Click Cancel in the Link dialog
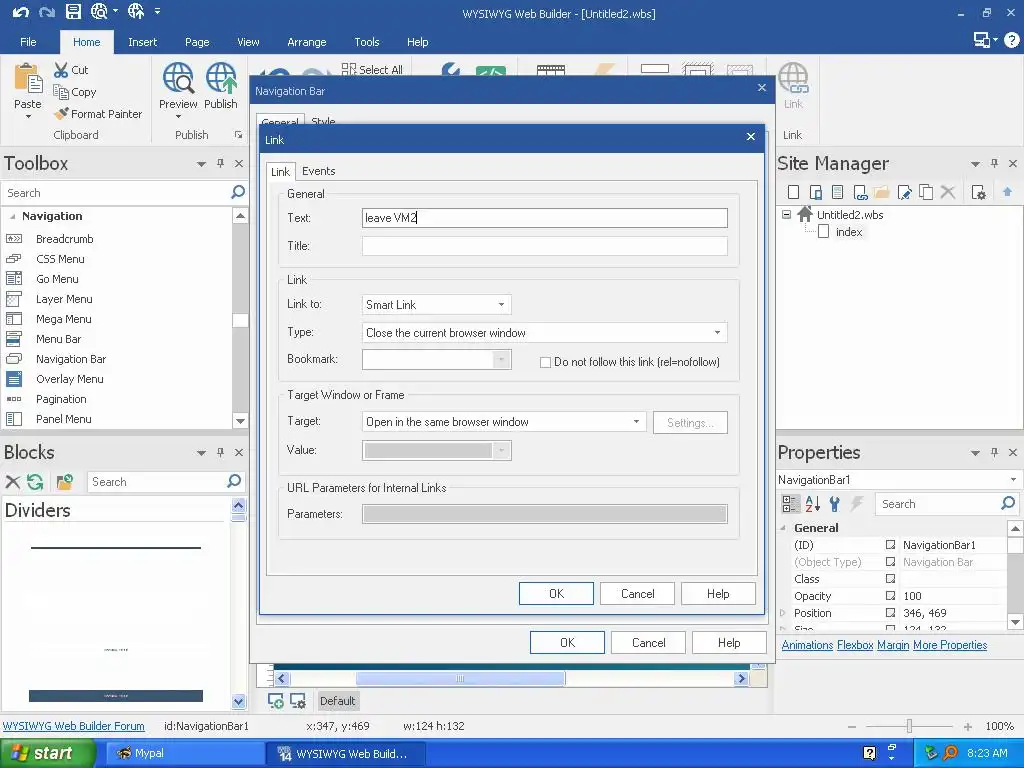 [637, 594]
